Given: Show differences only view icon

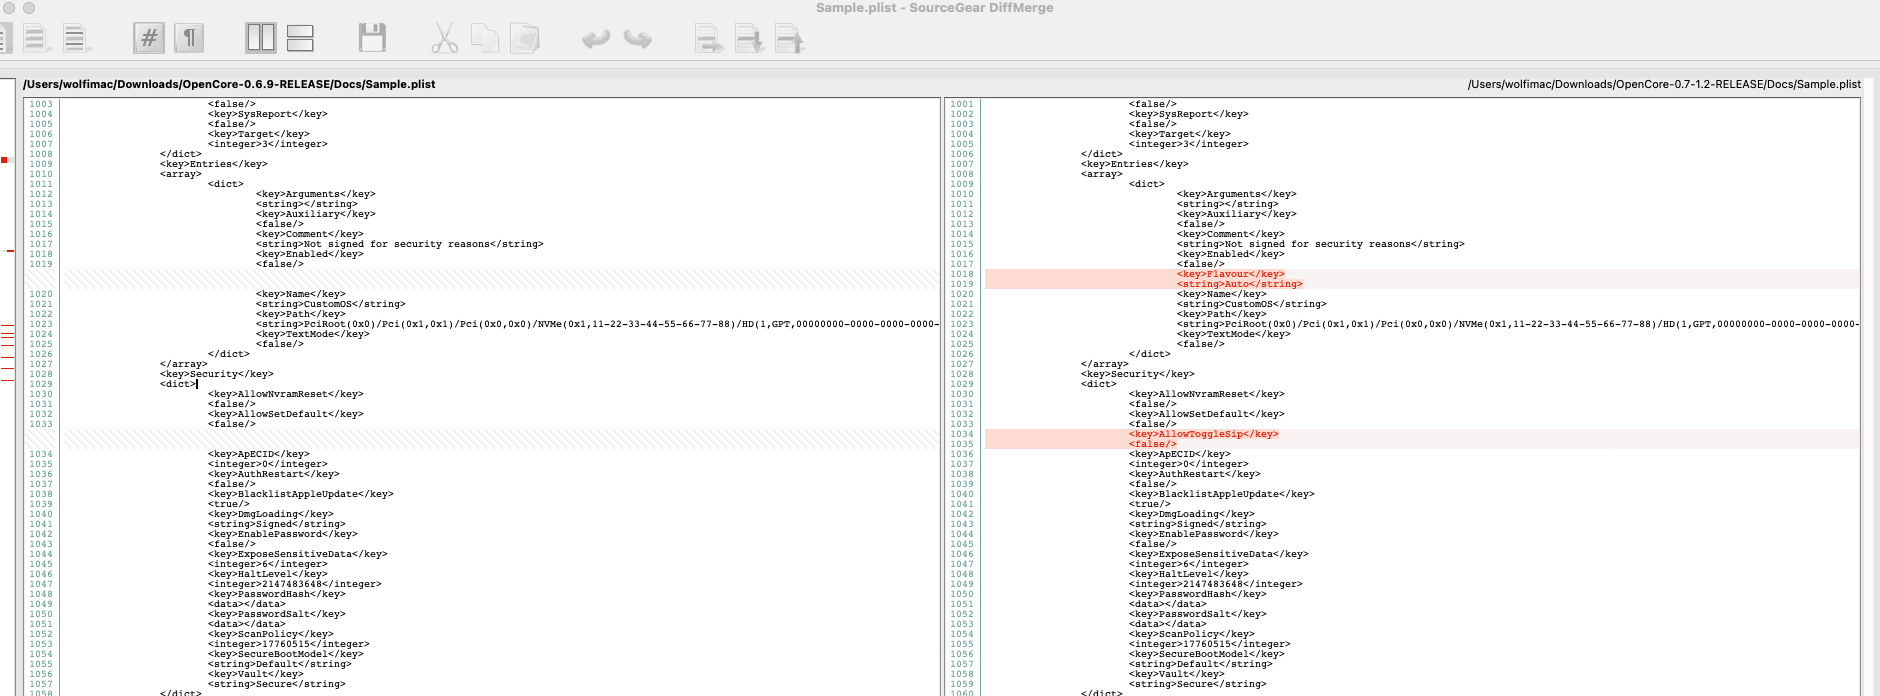Looking at the screenshot, I should tap(37, 39).
